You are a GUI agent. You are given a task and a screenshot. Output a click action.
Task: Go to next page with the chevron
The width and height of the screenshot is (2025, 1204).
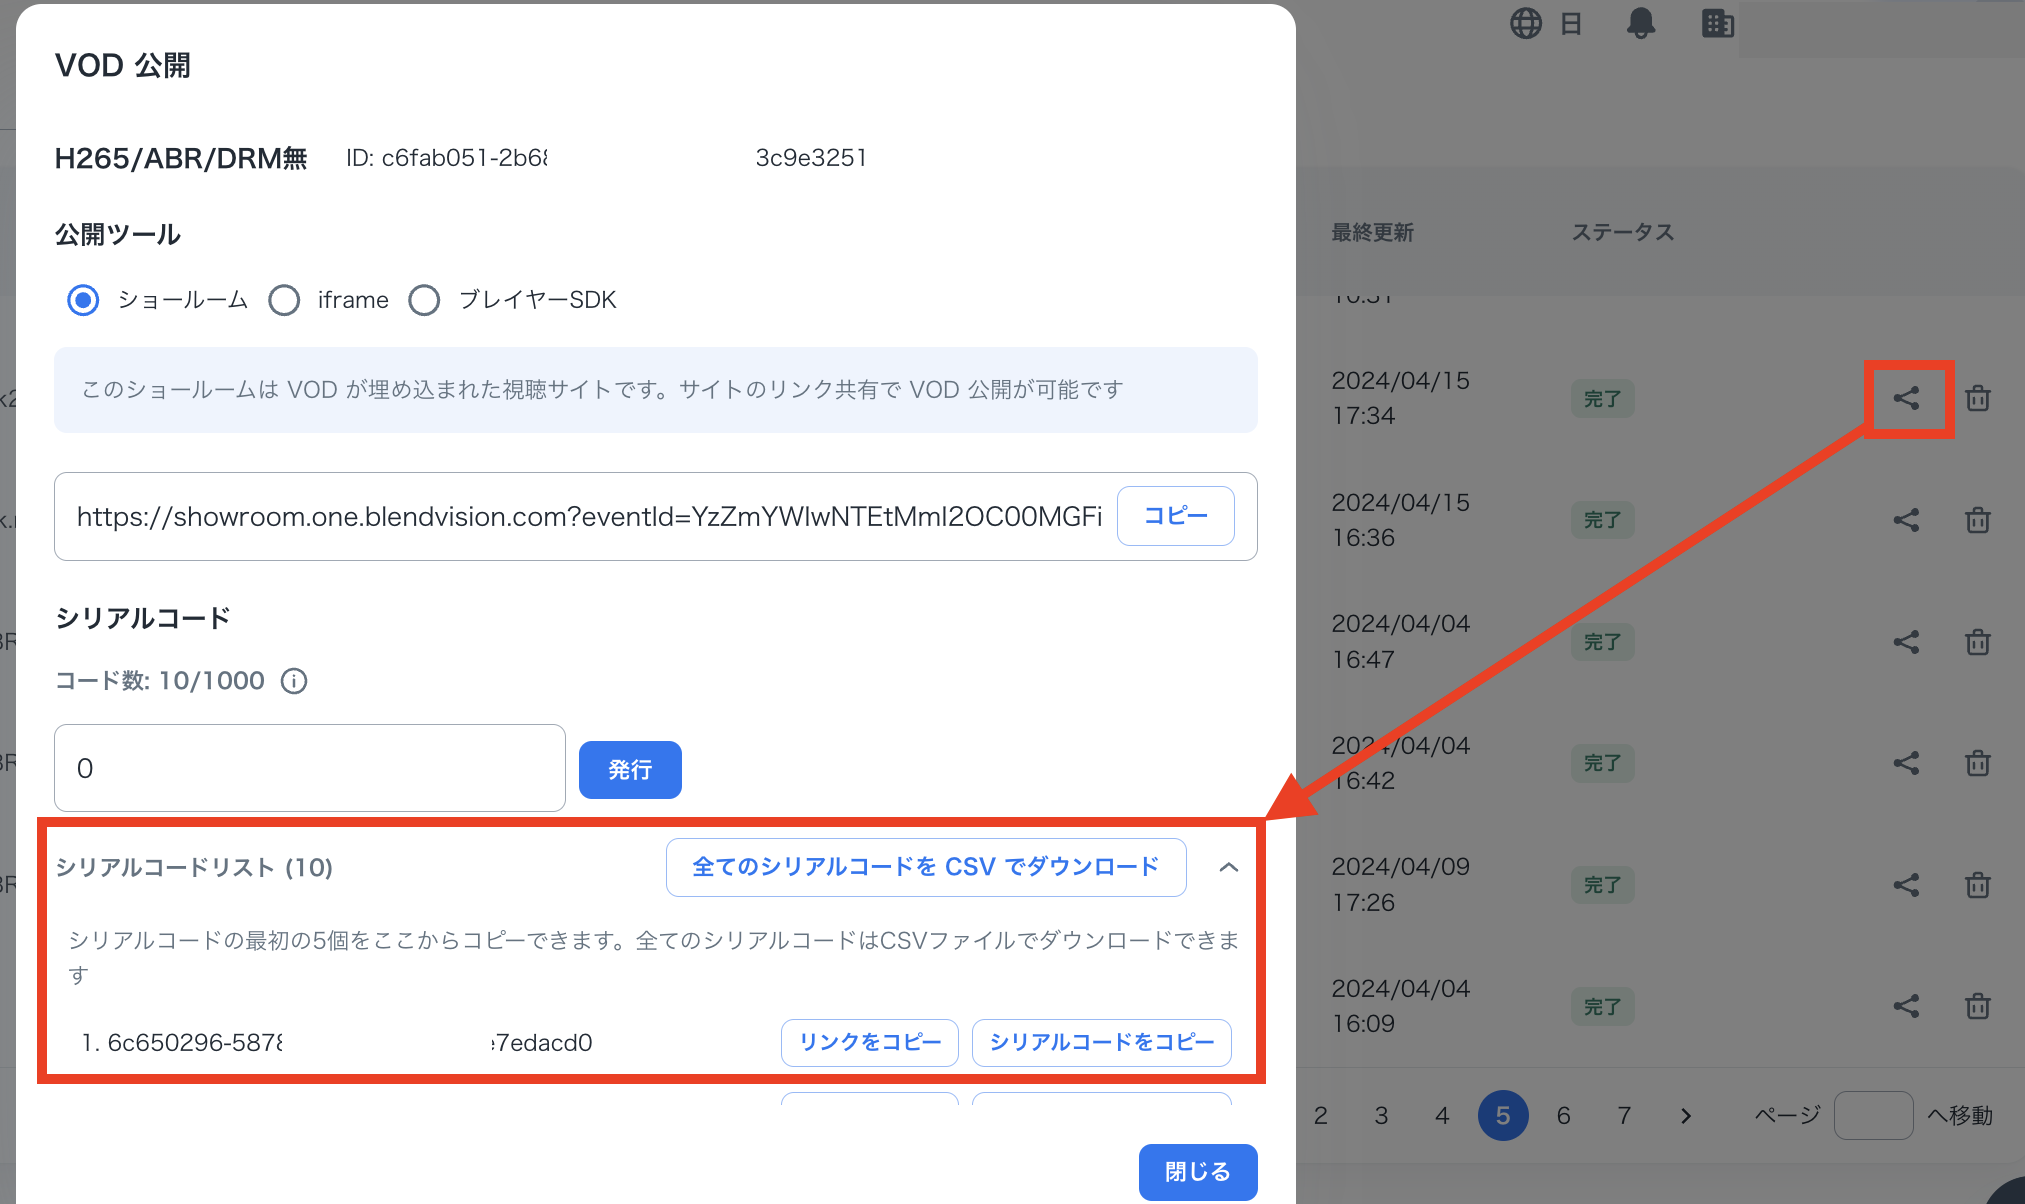[1686, 1115]
